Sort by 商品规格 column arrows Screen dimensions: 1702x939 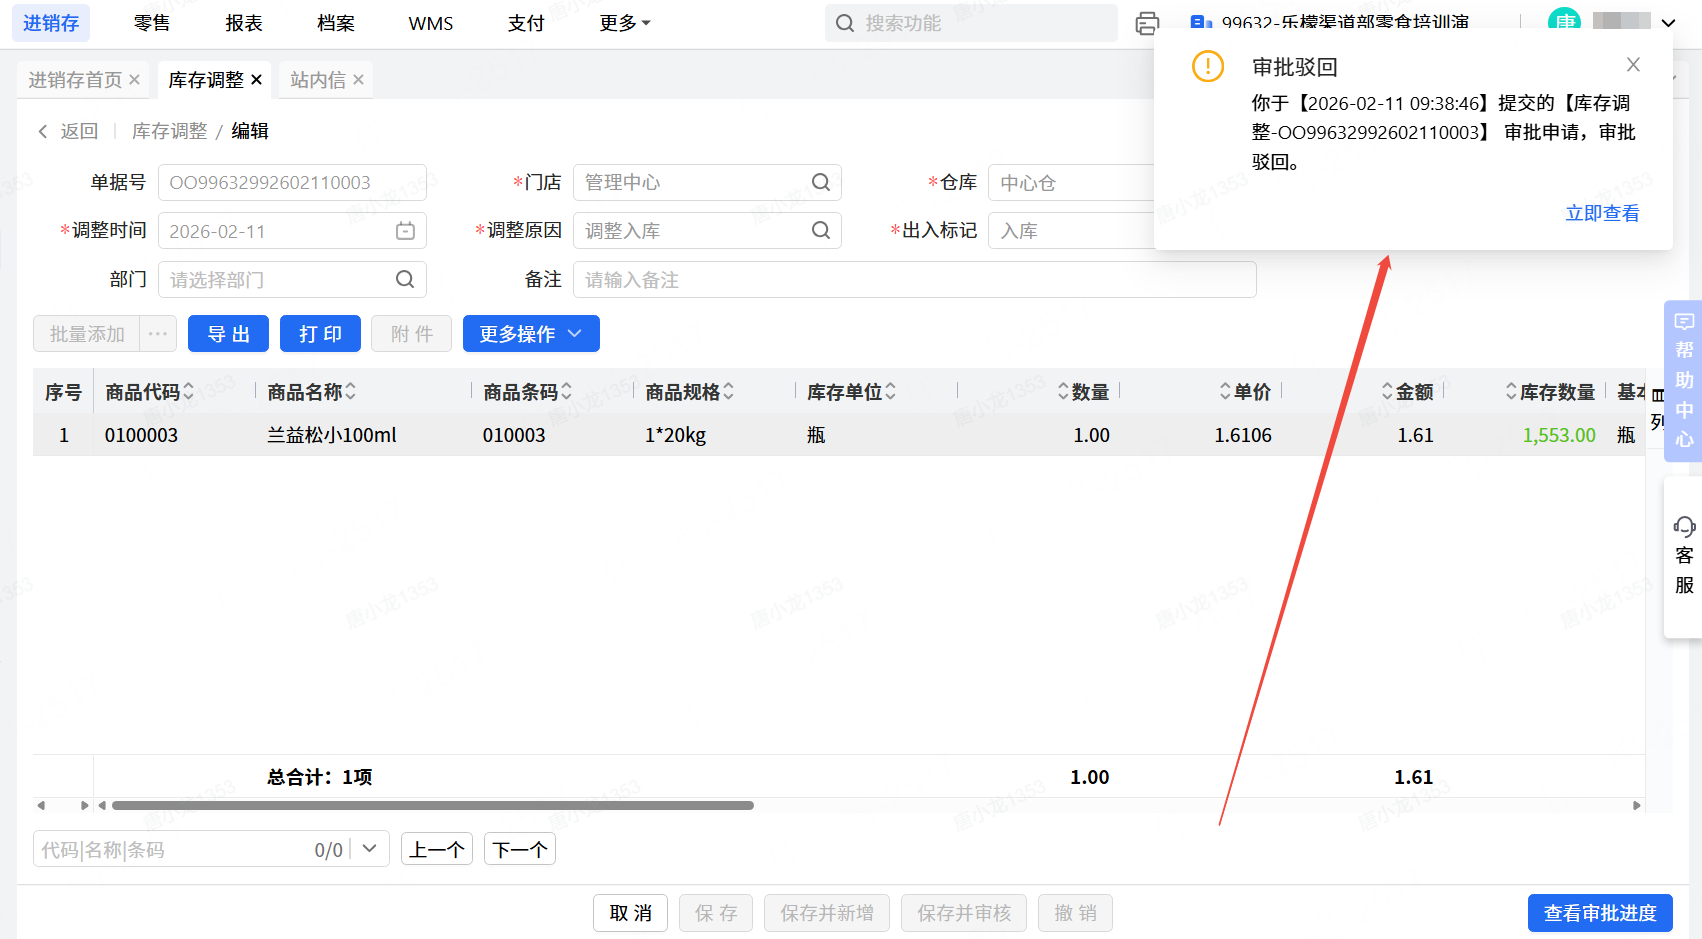tap(728, 392)
